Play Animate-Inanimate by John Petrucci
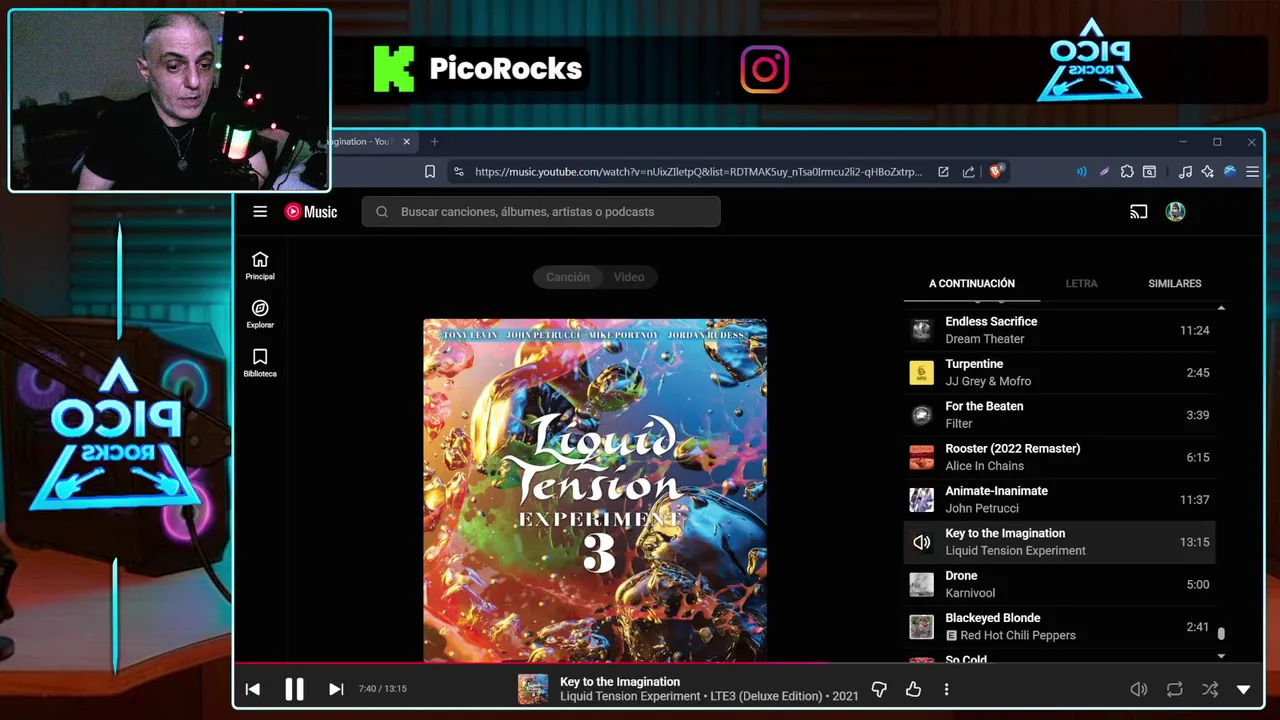The width and height of the screenshot is (1280, 720). coord(1059,499)
